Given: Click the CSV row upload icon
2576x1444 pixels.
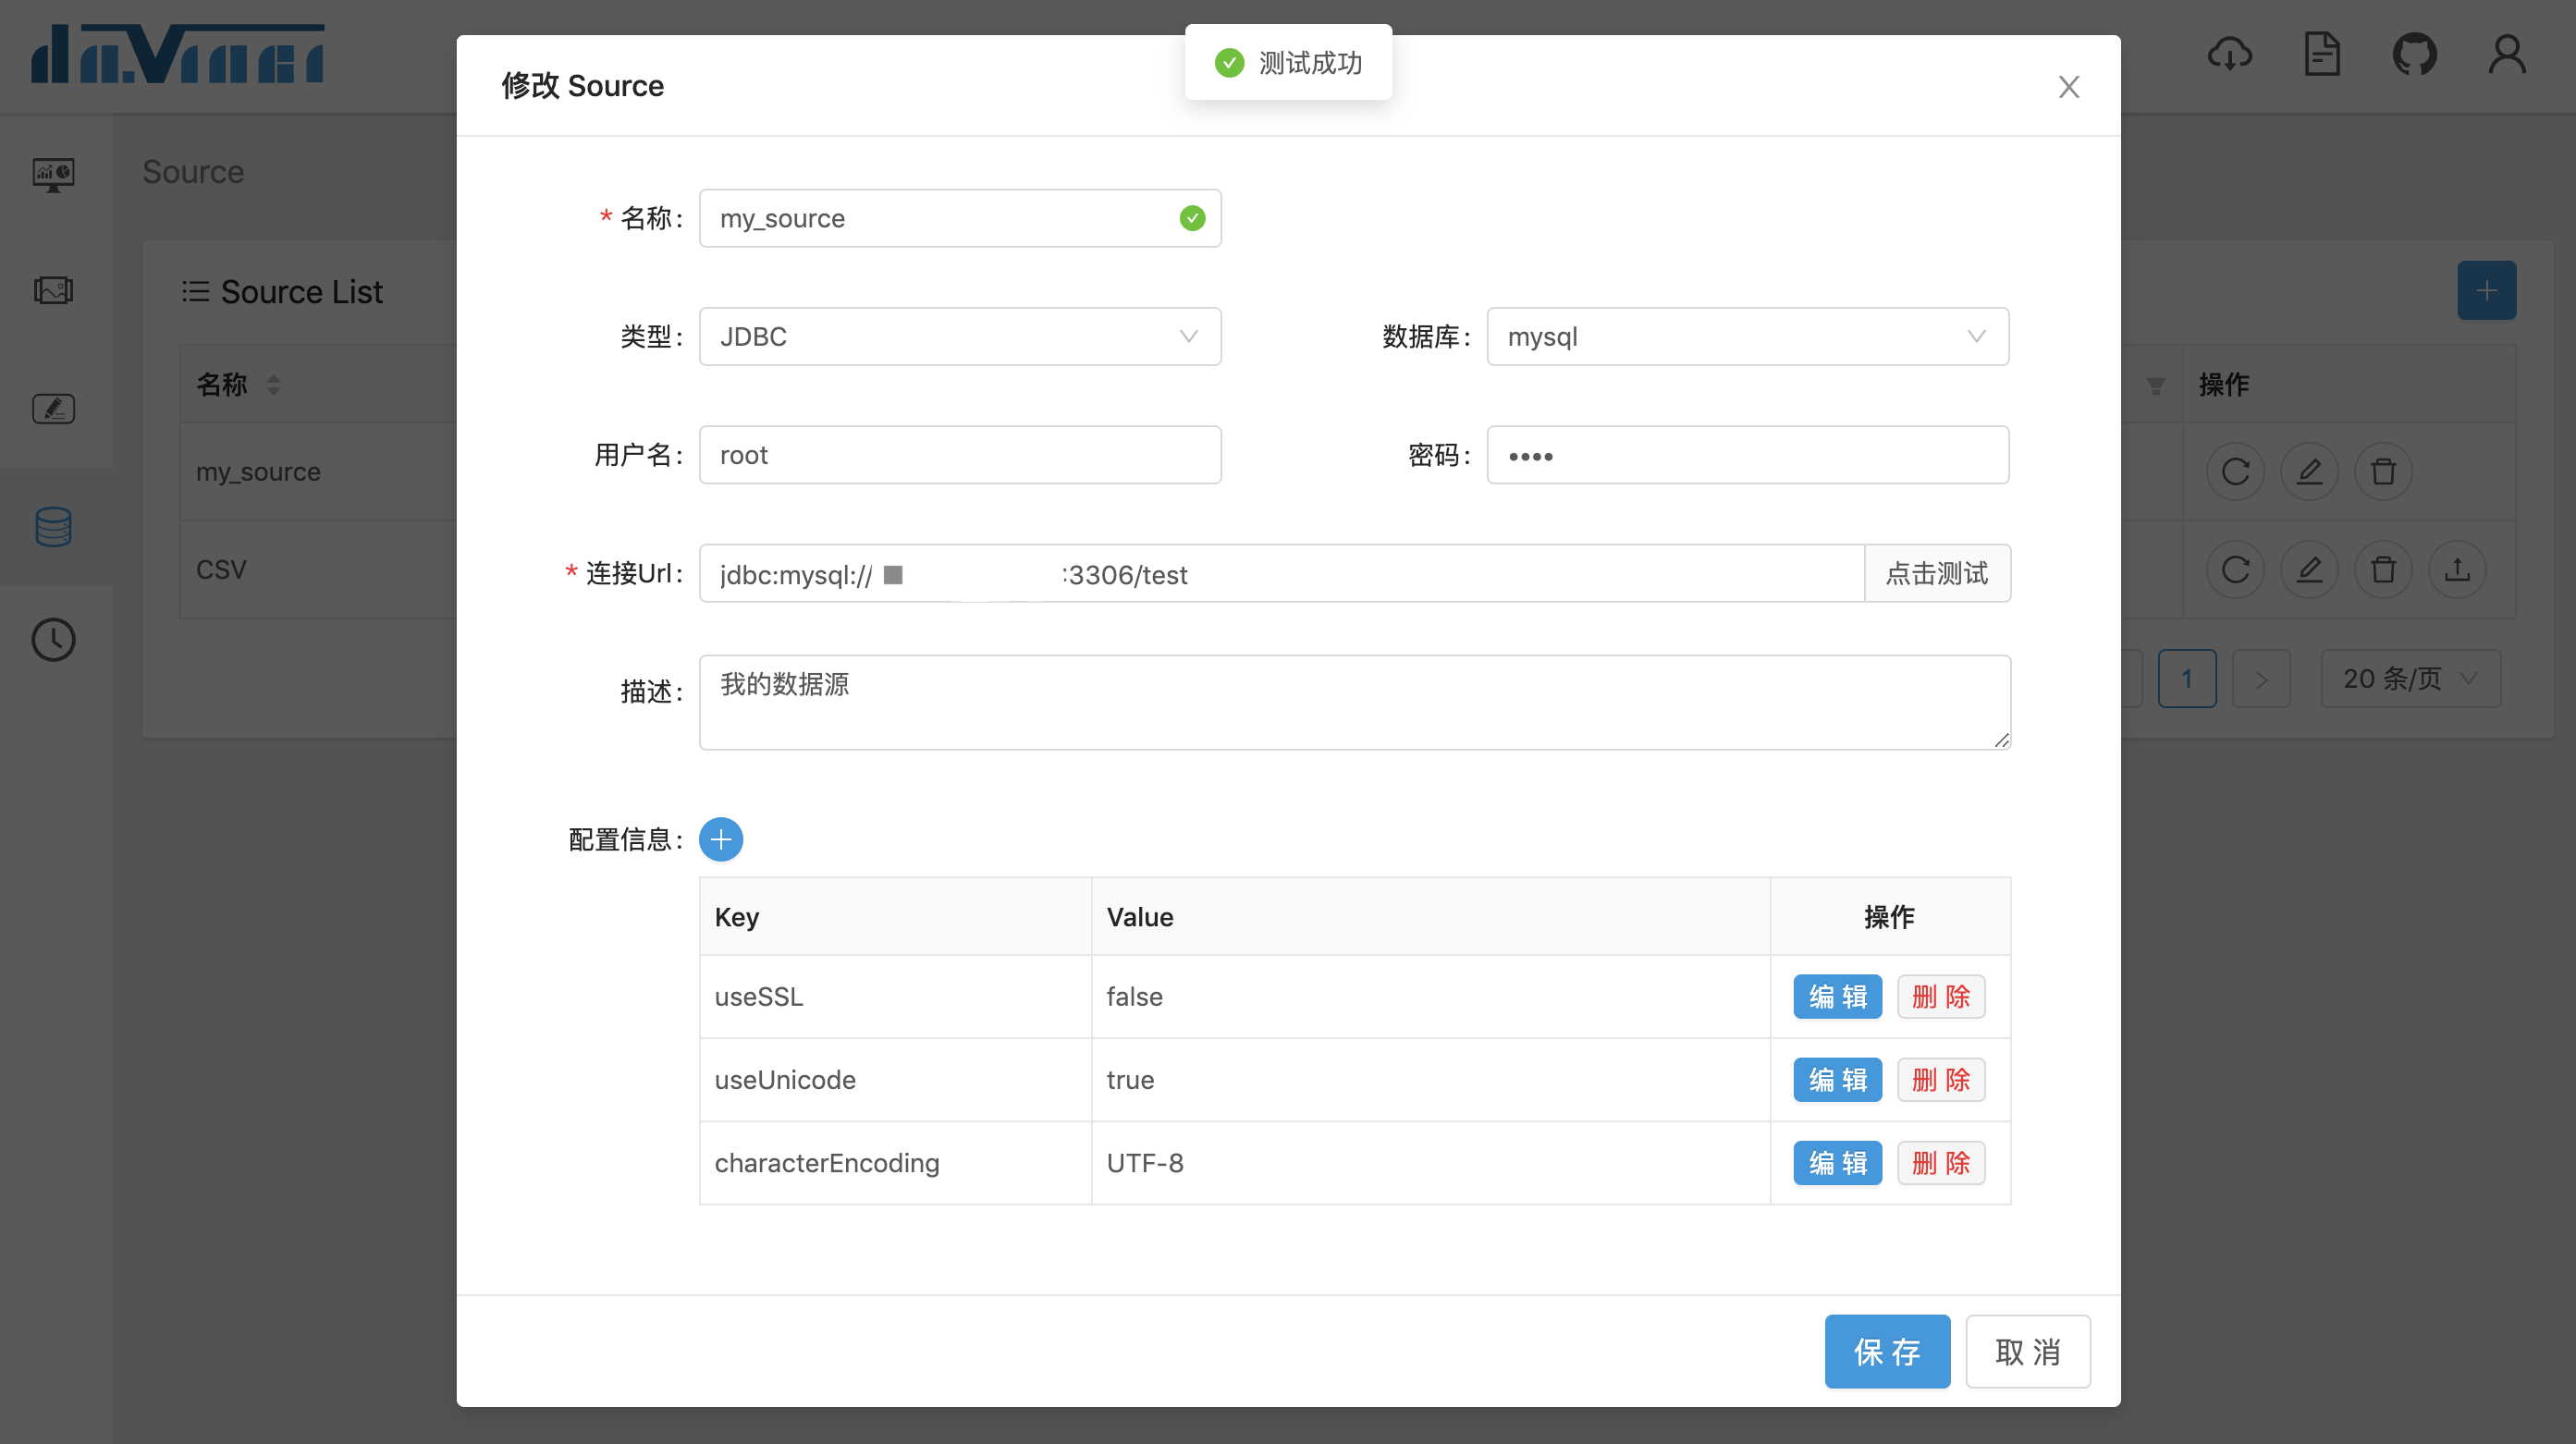Looking at the screenshot, I should [2457, 570].
